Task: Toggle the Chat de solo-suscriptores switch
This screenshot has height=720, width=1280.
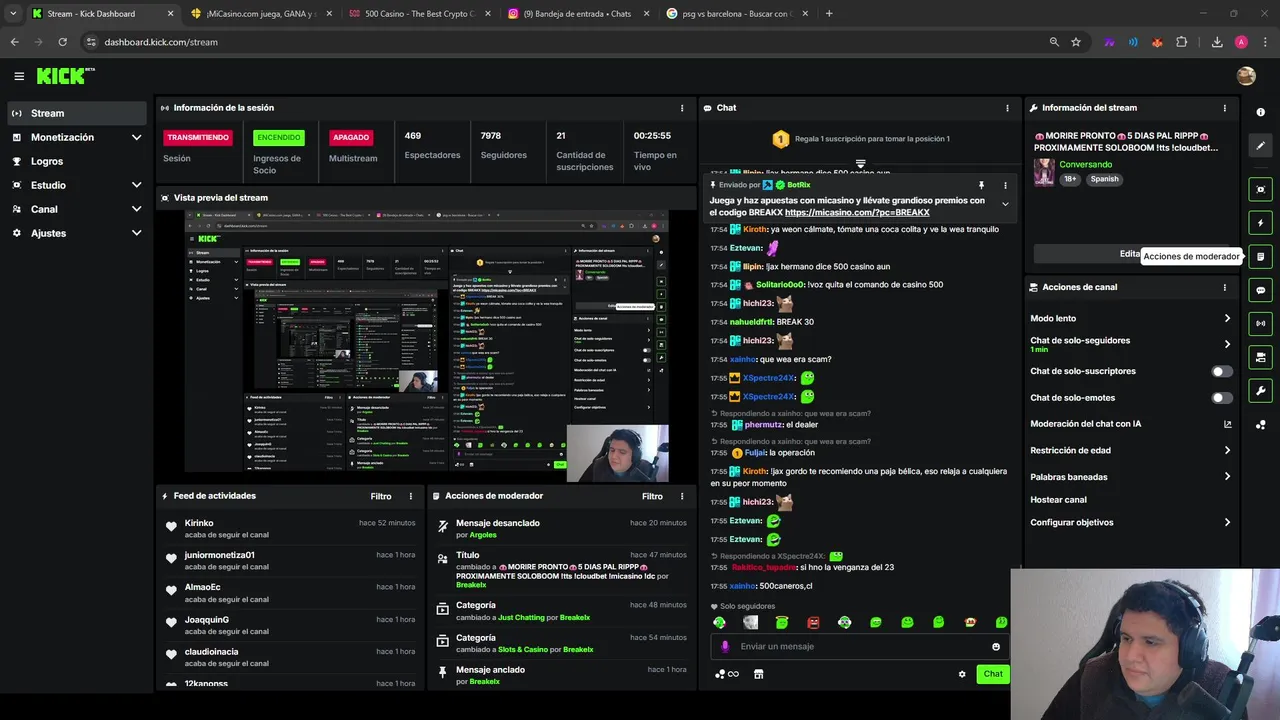Action: pos(1222,371)
